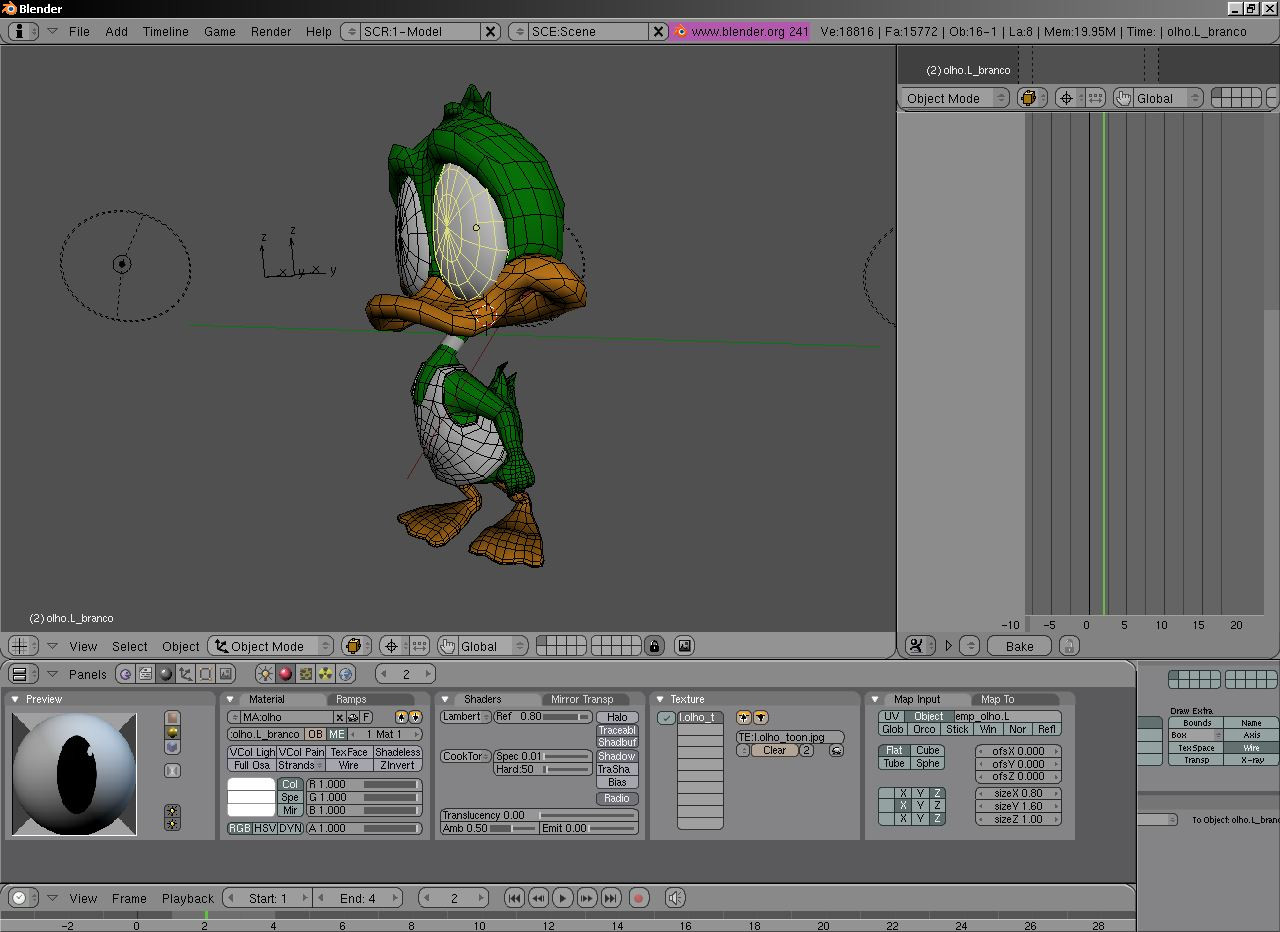Show Radiosity buttons sub-context icon

[x=325, y=674]
